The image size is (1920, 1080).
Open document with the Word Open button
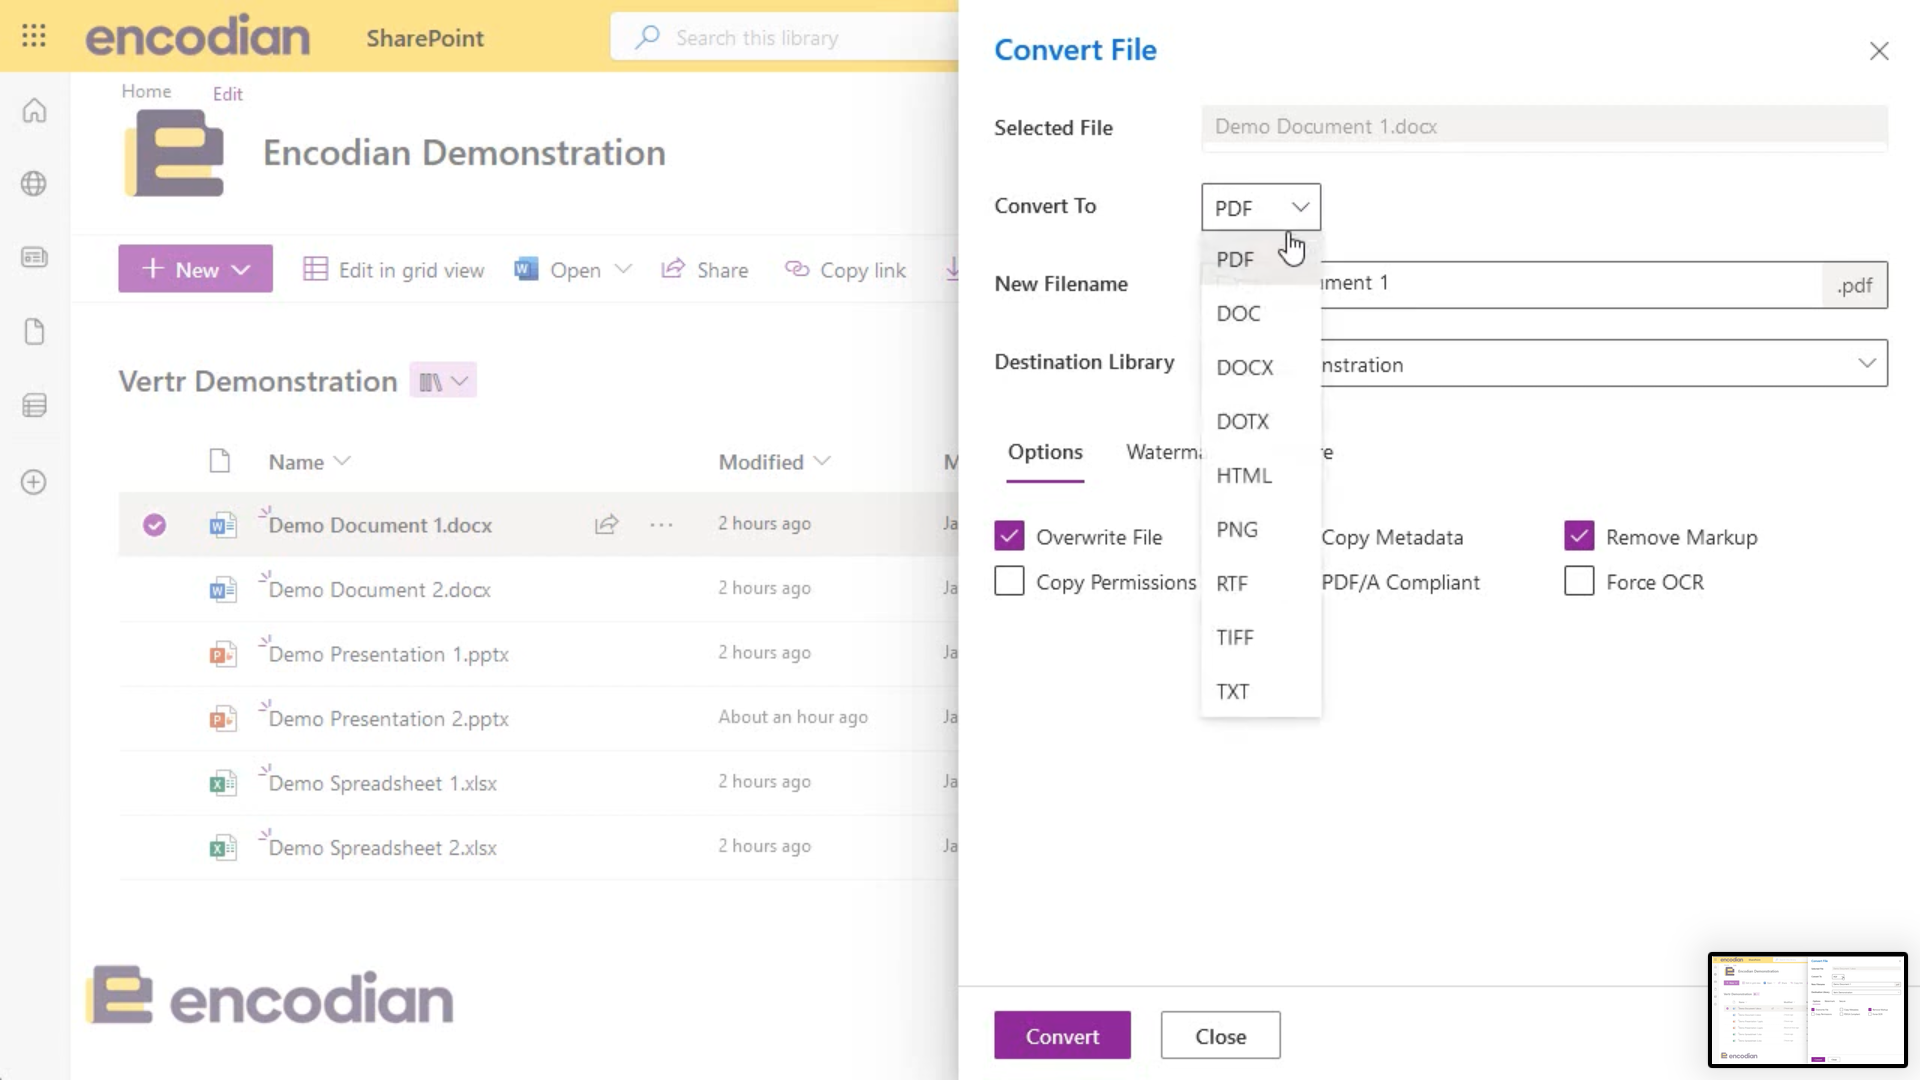(x=557, y=270)
